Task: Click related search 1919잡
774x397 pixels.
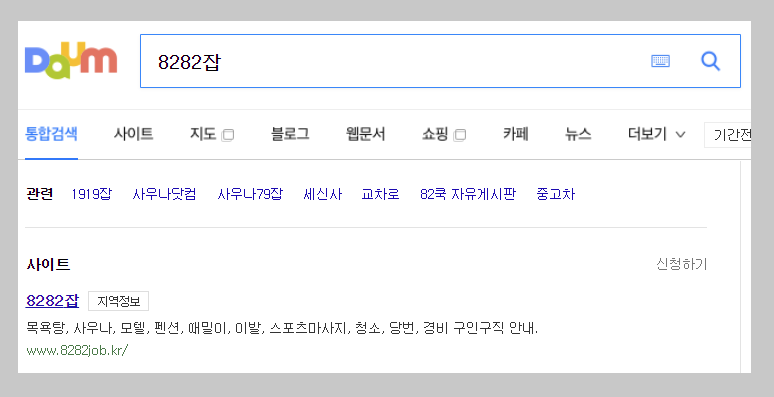Action: [x=91, y=194]
